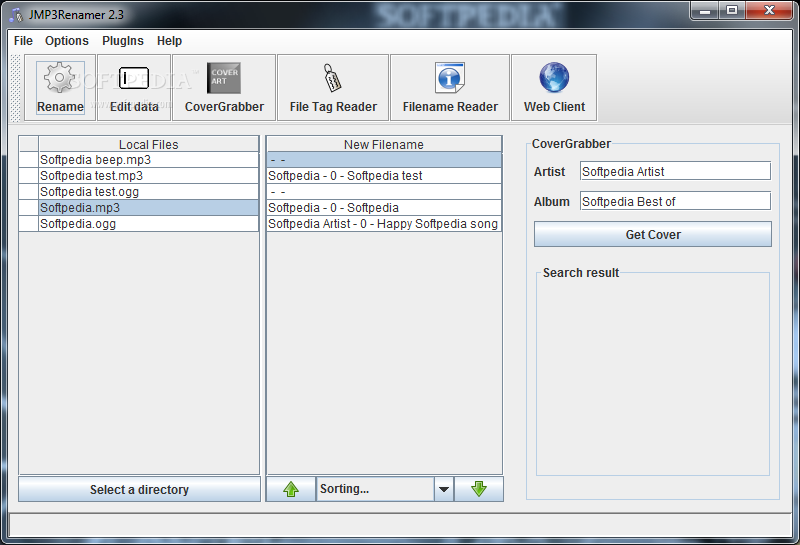Click the toolbar drag handle grip
This screenshot has width=800, height=545.
[x=16, y=88]
